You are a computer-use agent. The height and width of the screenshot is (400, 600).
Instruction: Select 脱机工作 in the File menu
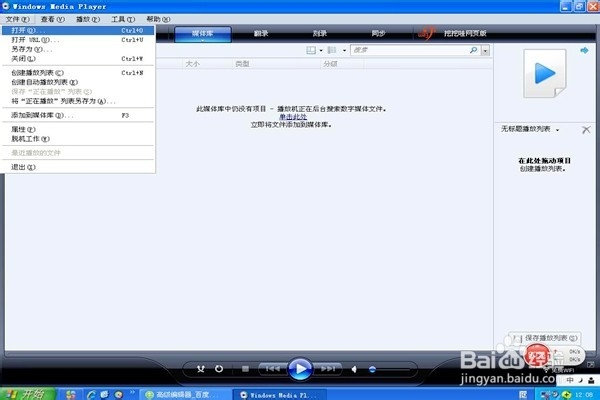(78, 139)
